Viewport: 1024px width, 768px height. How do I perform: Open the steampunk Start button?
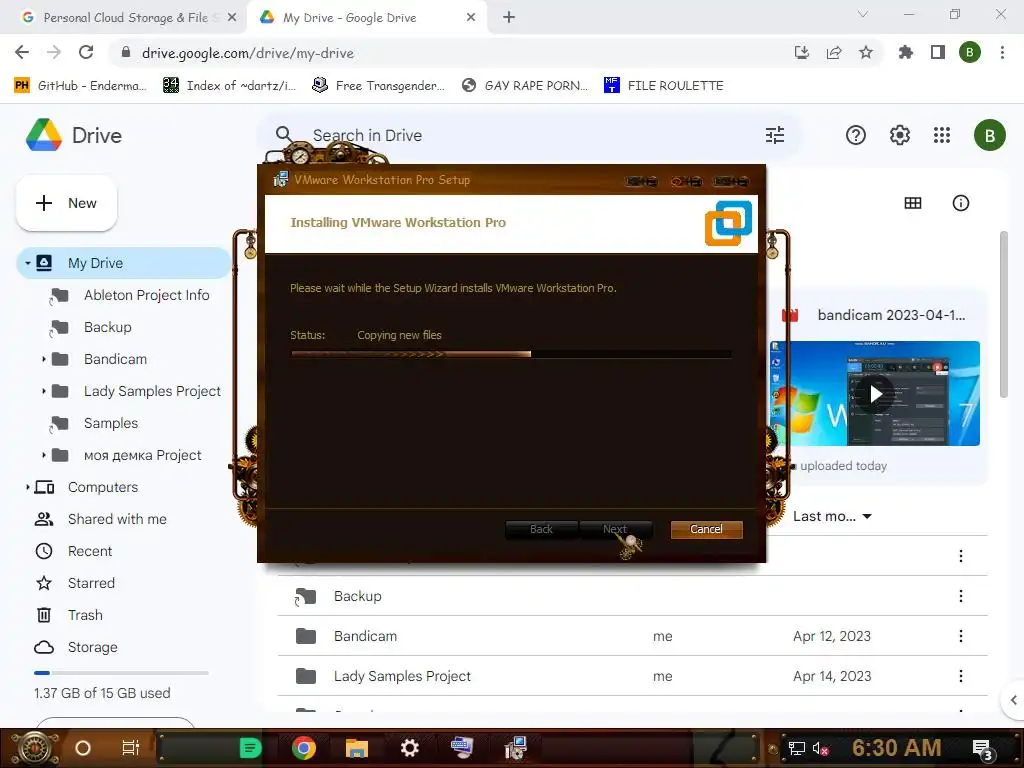[x=35, y=748]
